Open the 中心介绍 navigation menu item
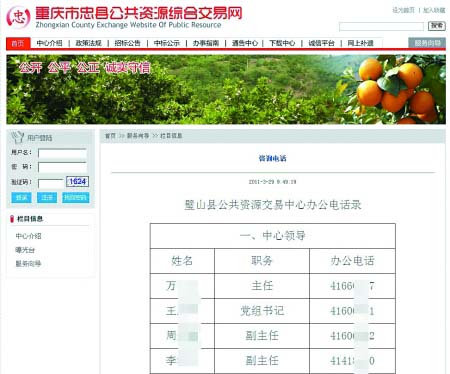Screen dimensions: 450x374 coord(49,43)
